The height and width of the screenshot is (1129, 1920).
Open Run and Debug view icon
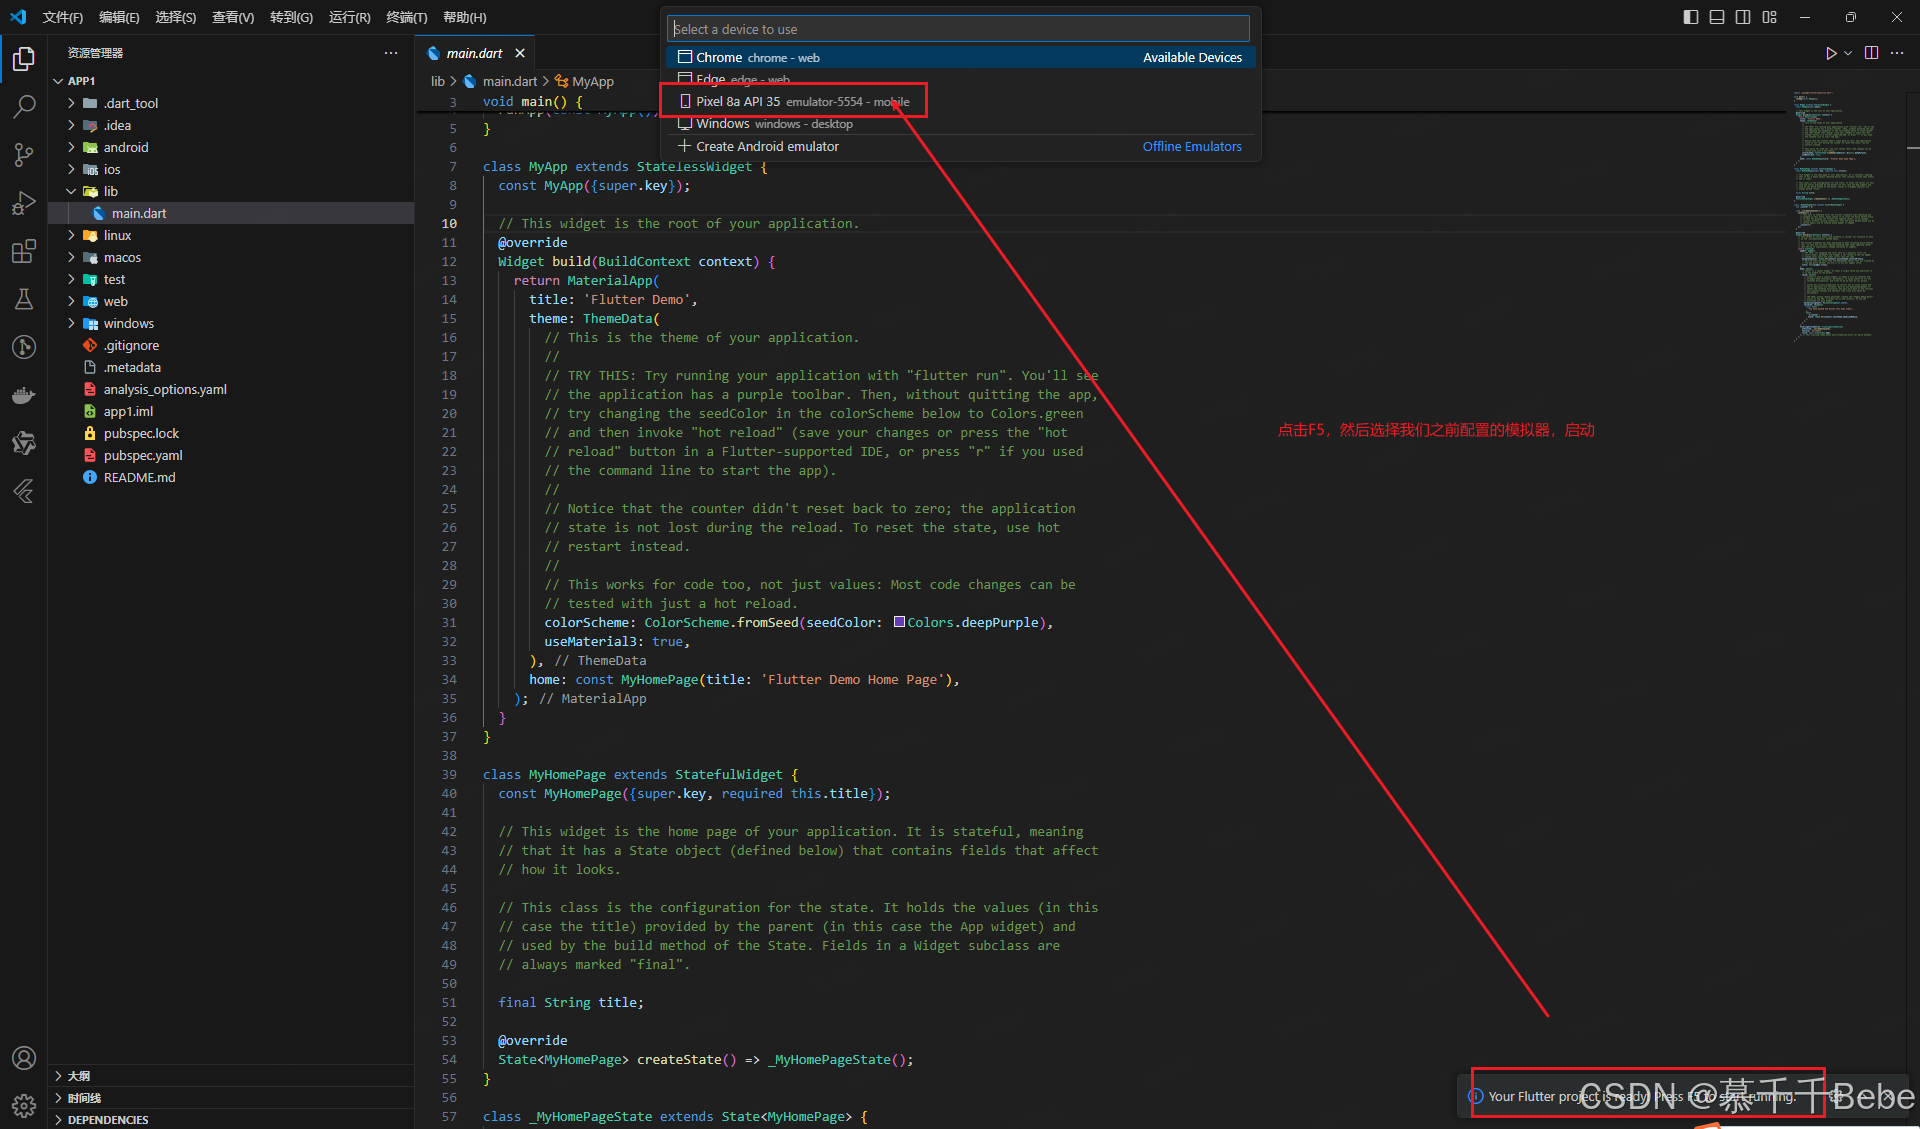pyautogui.click(x=24, y=203)
